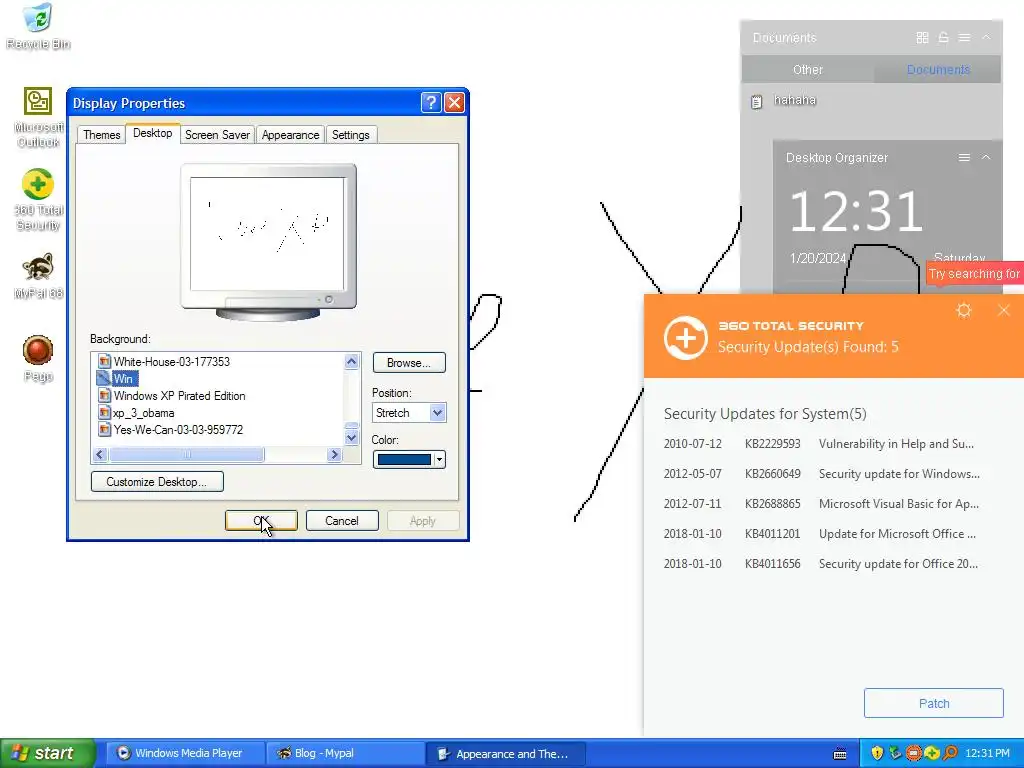Click Browse to choose a background

[409, 362]
